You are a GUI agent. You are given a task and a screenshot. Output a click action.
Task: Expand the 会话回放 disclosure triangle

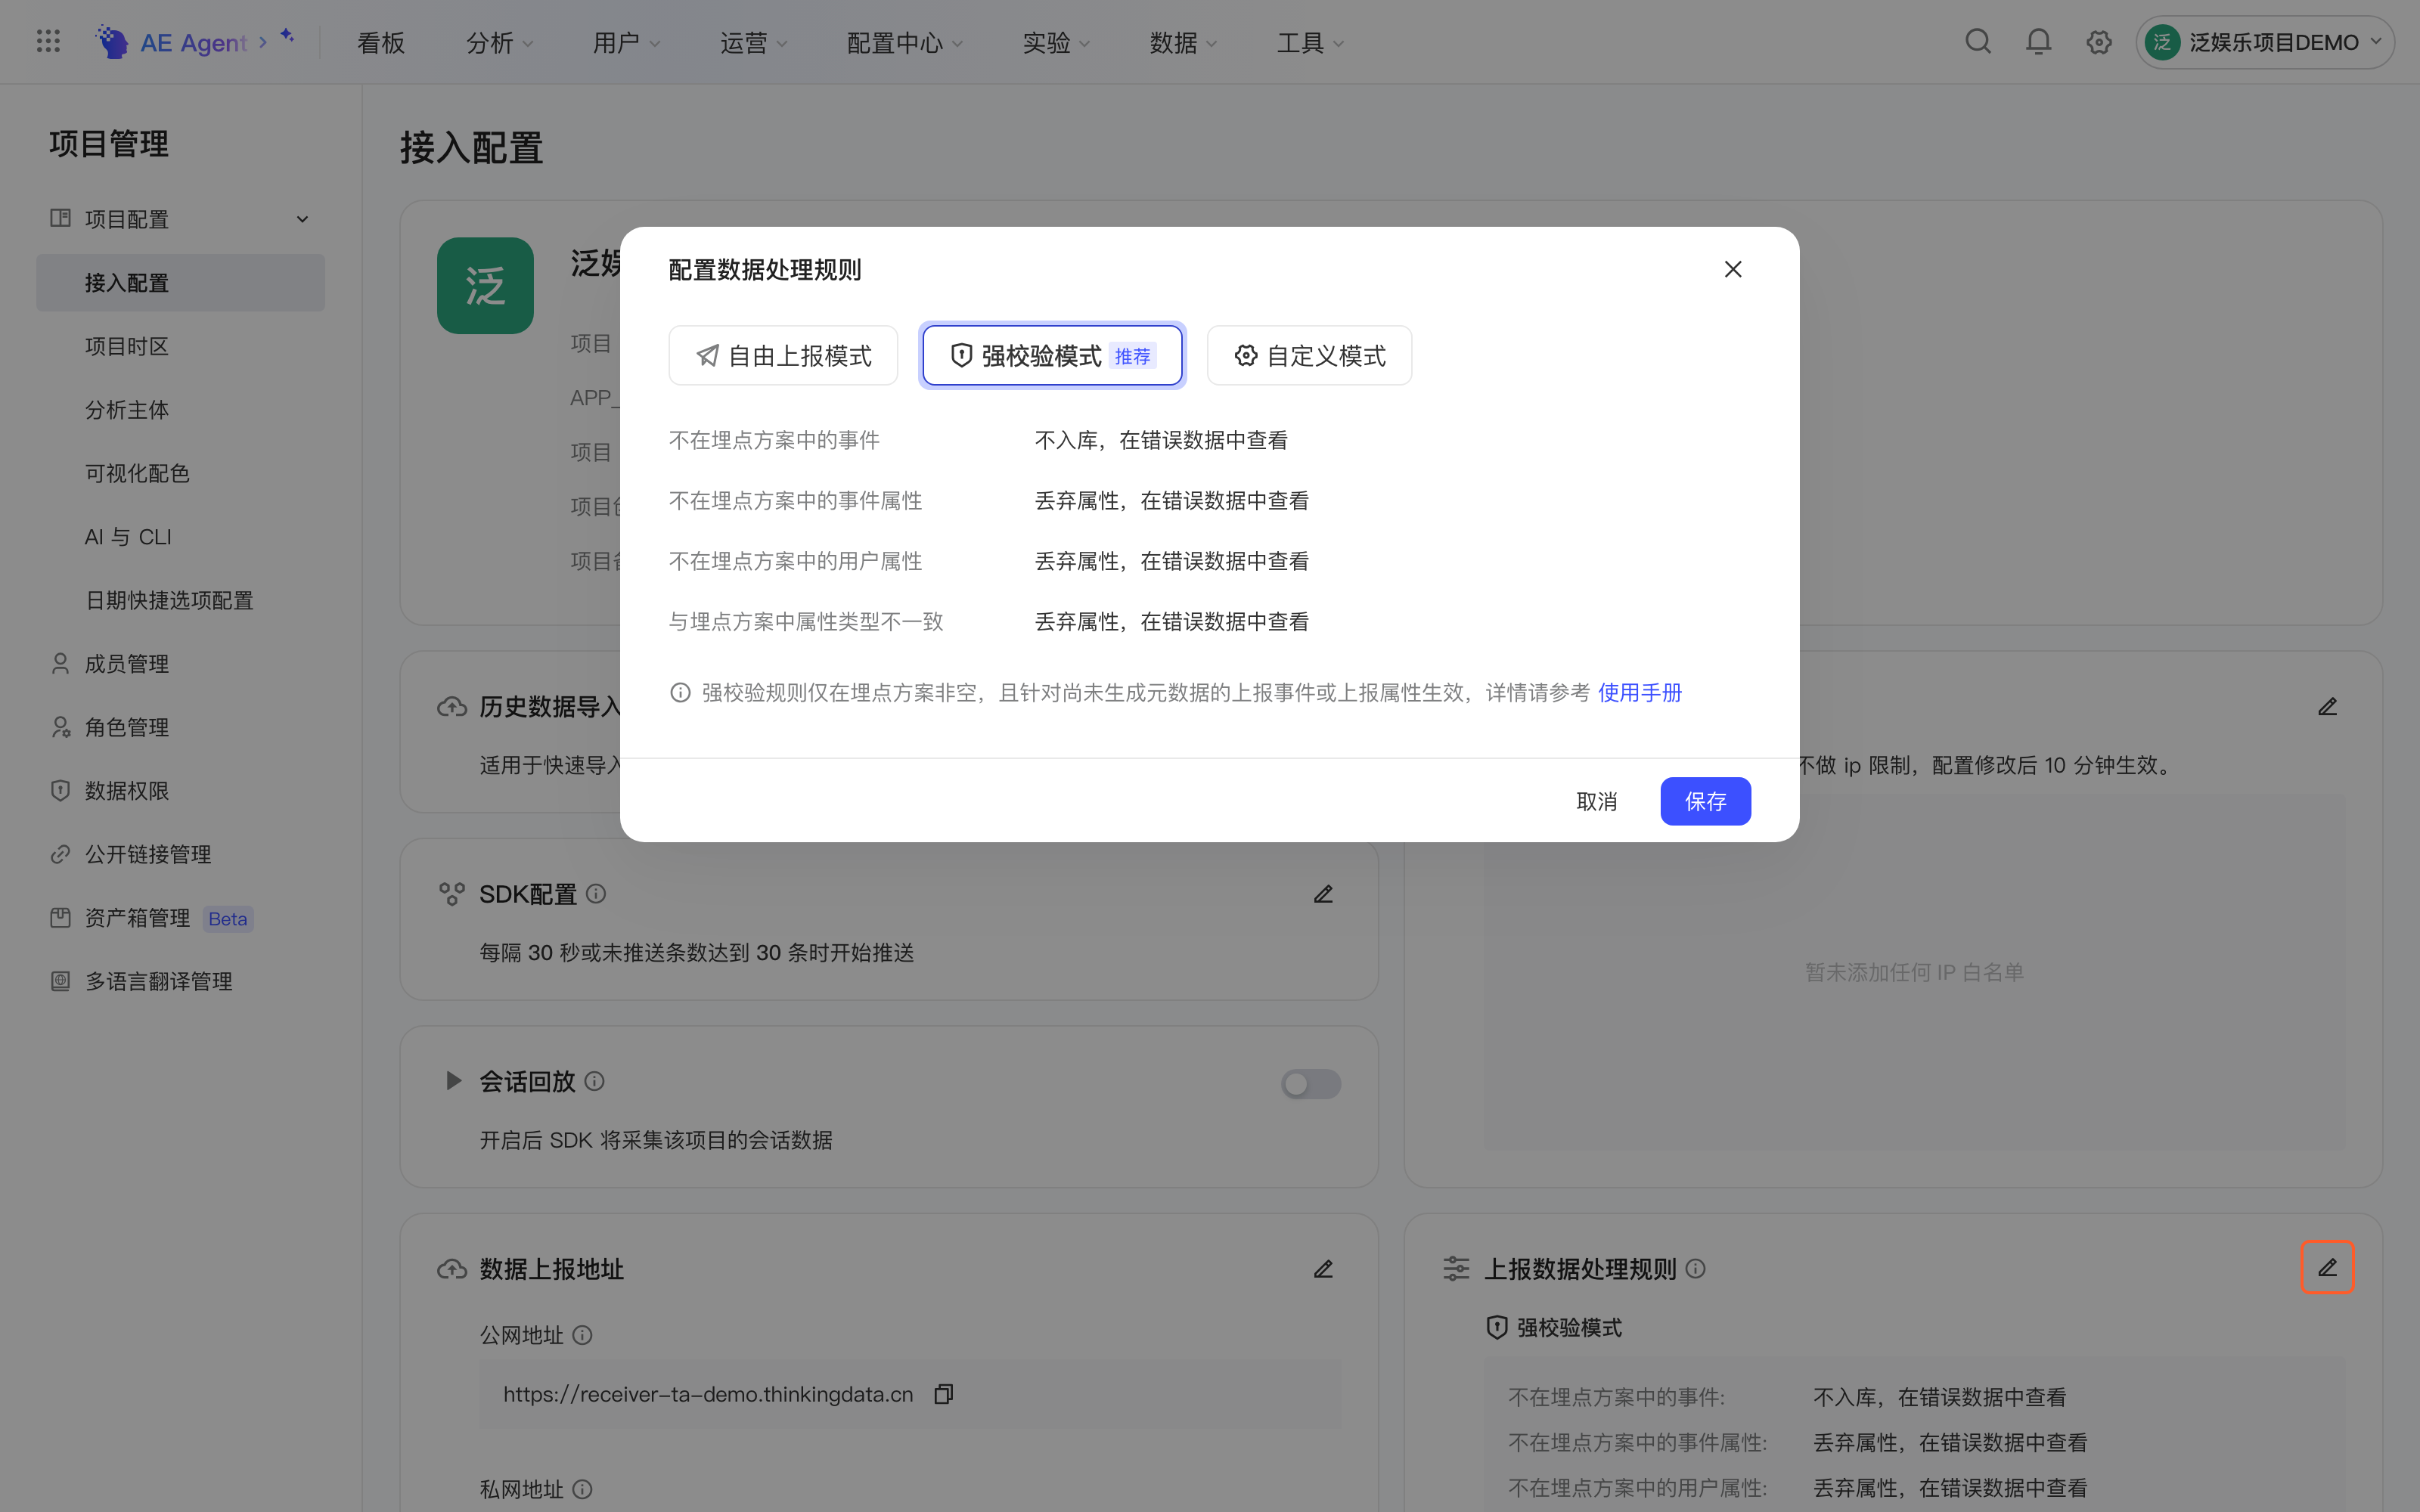point(453,1081)
